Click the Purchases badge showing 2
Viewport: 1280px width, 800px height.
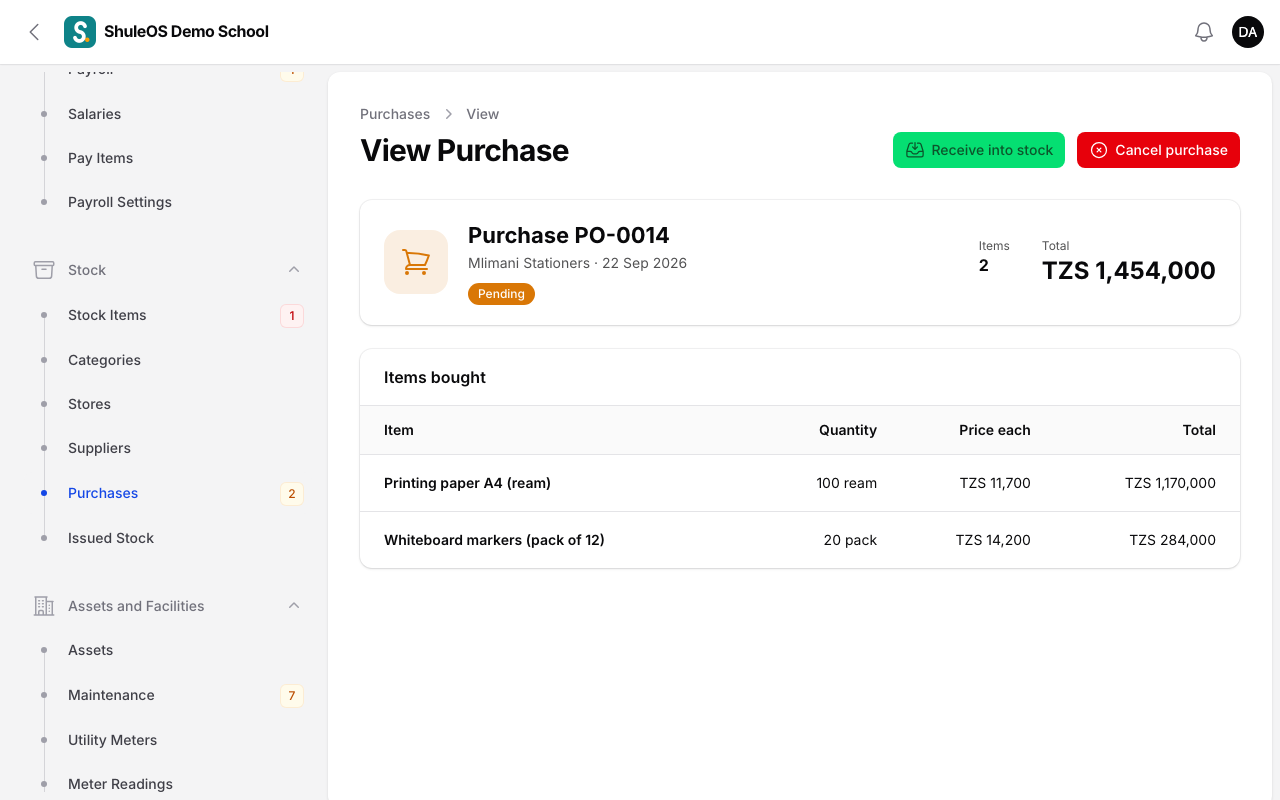coord(292,494)
